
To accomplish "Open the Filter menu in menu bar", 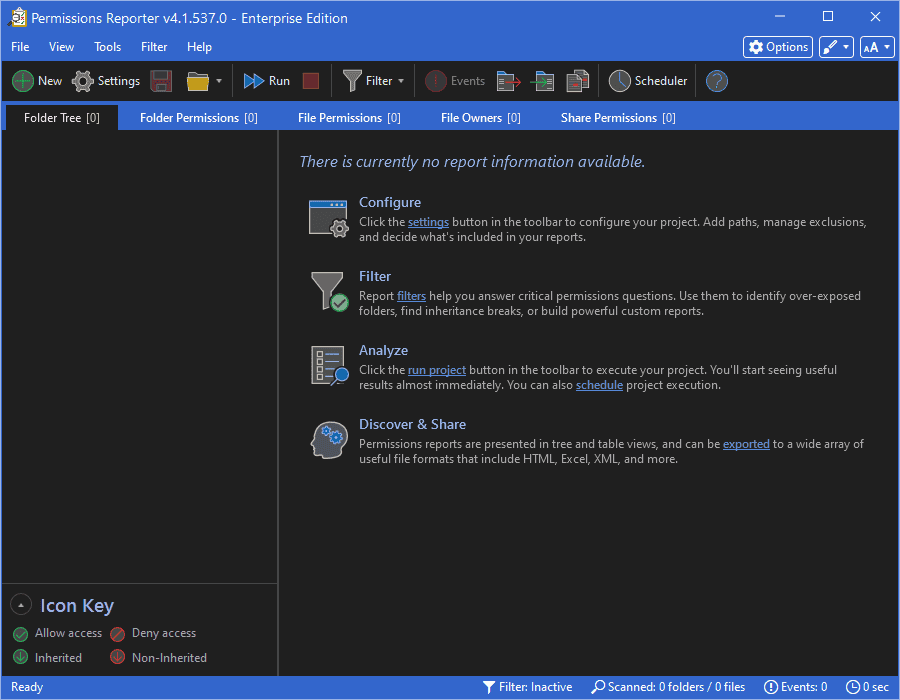I will pyautogui.click(x=154, y=47).
